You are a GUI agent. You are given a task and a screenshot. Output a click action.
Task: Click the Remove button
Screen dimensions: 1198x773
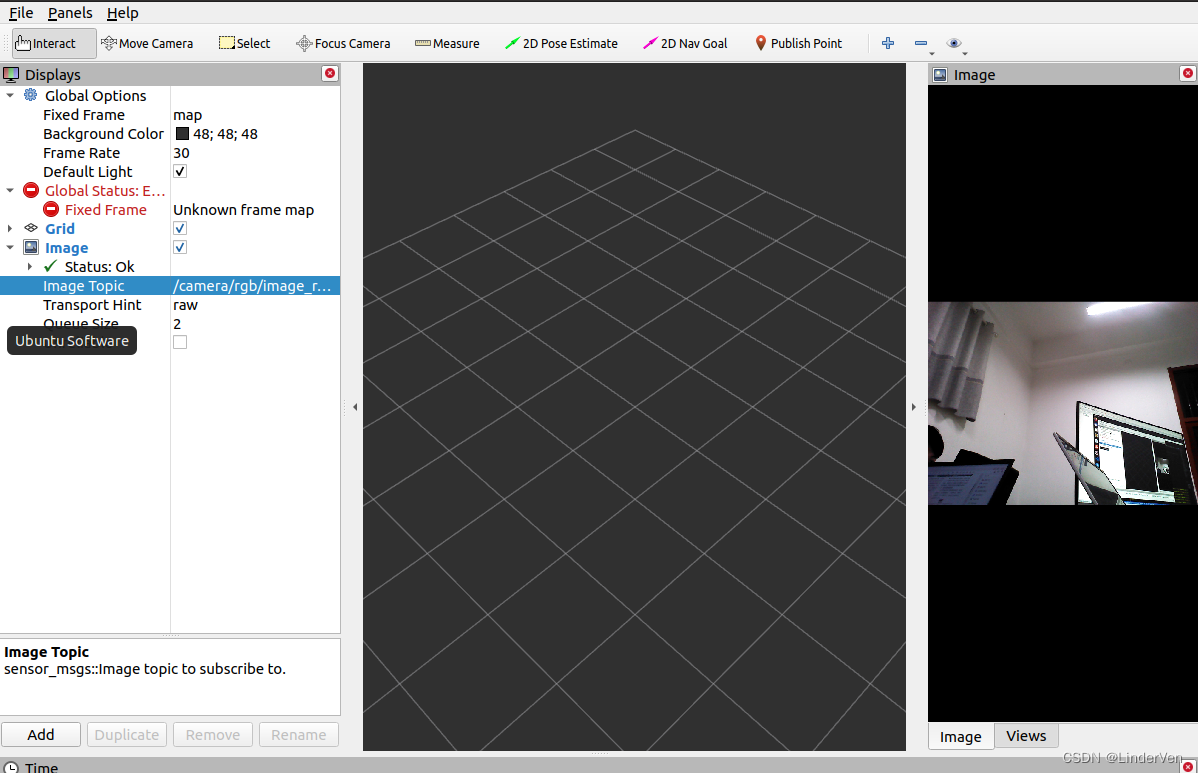point(212,735)
